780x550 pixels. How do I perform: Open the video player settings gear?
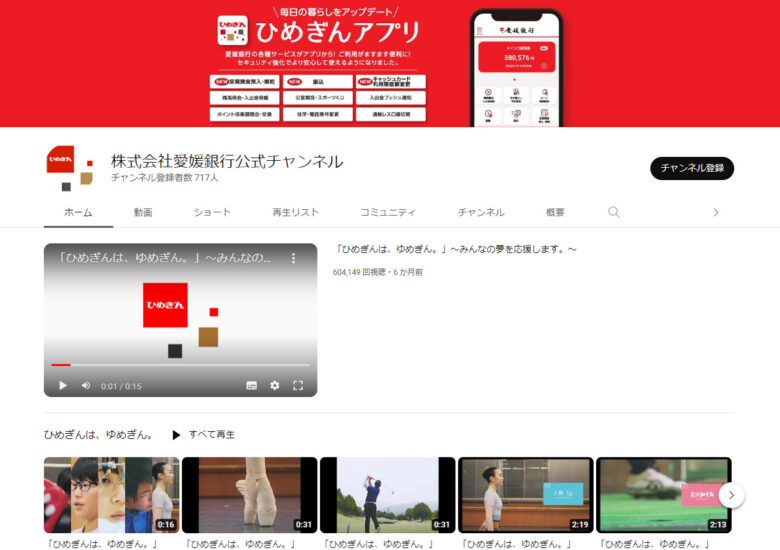(x=275, y=385)
